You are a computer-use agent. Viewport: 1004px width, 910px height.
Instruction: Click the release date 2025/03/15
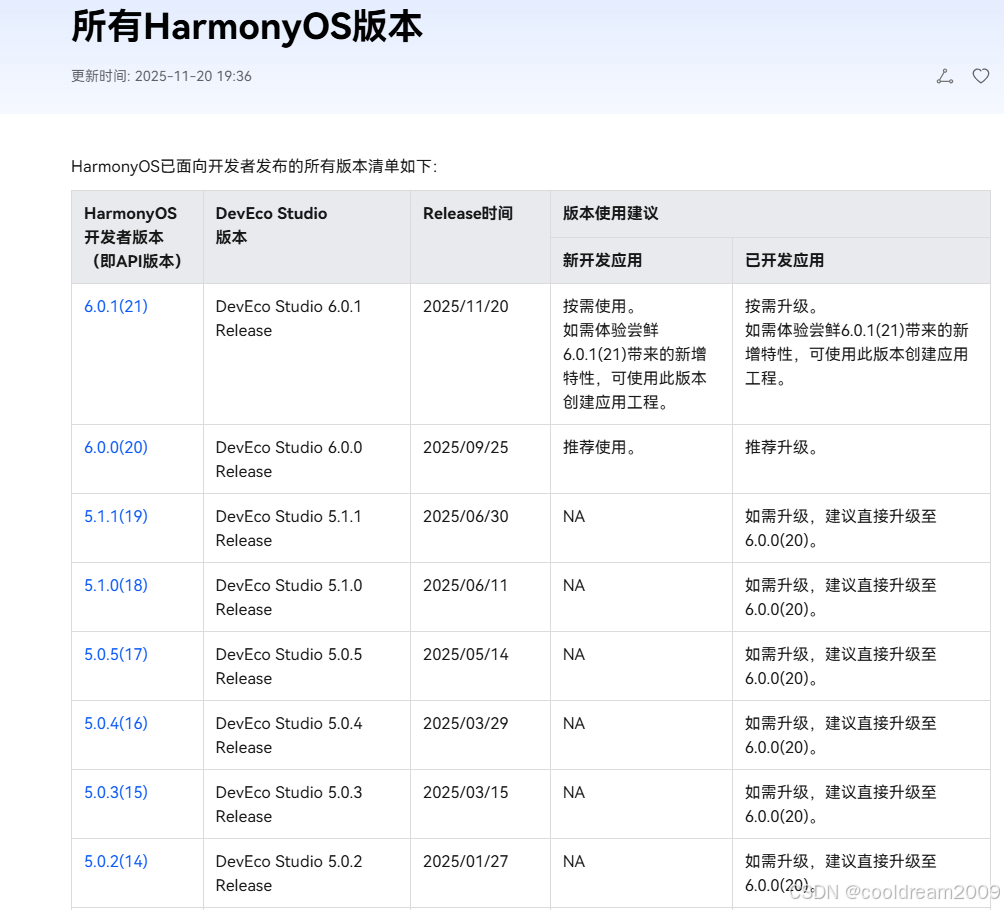(466, 792)
